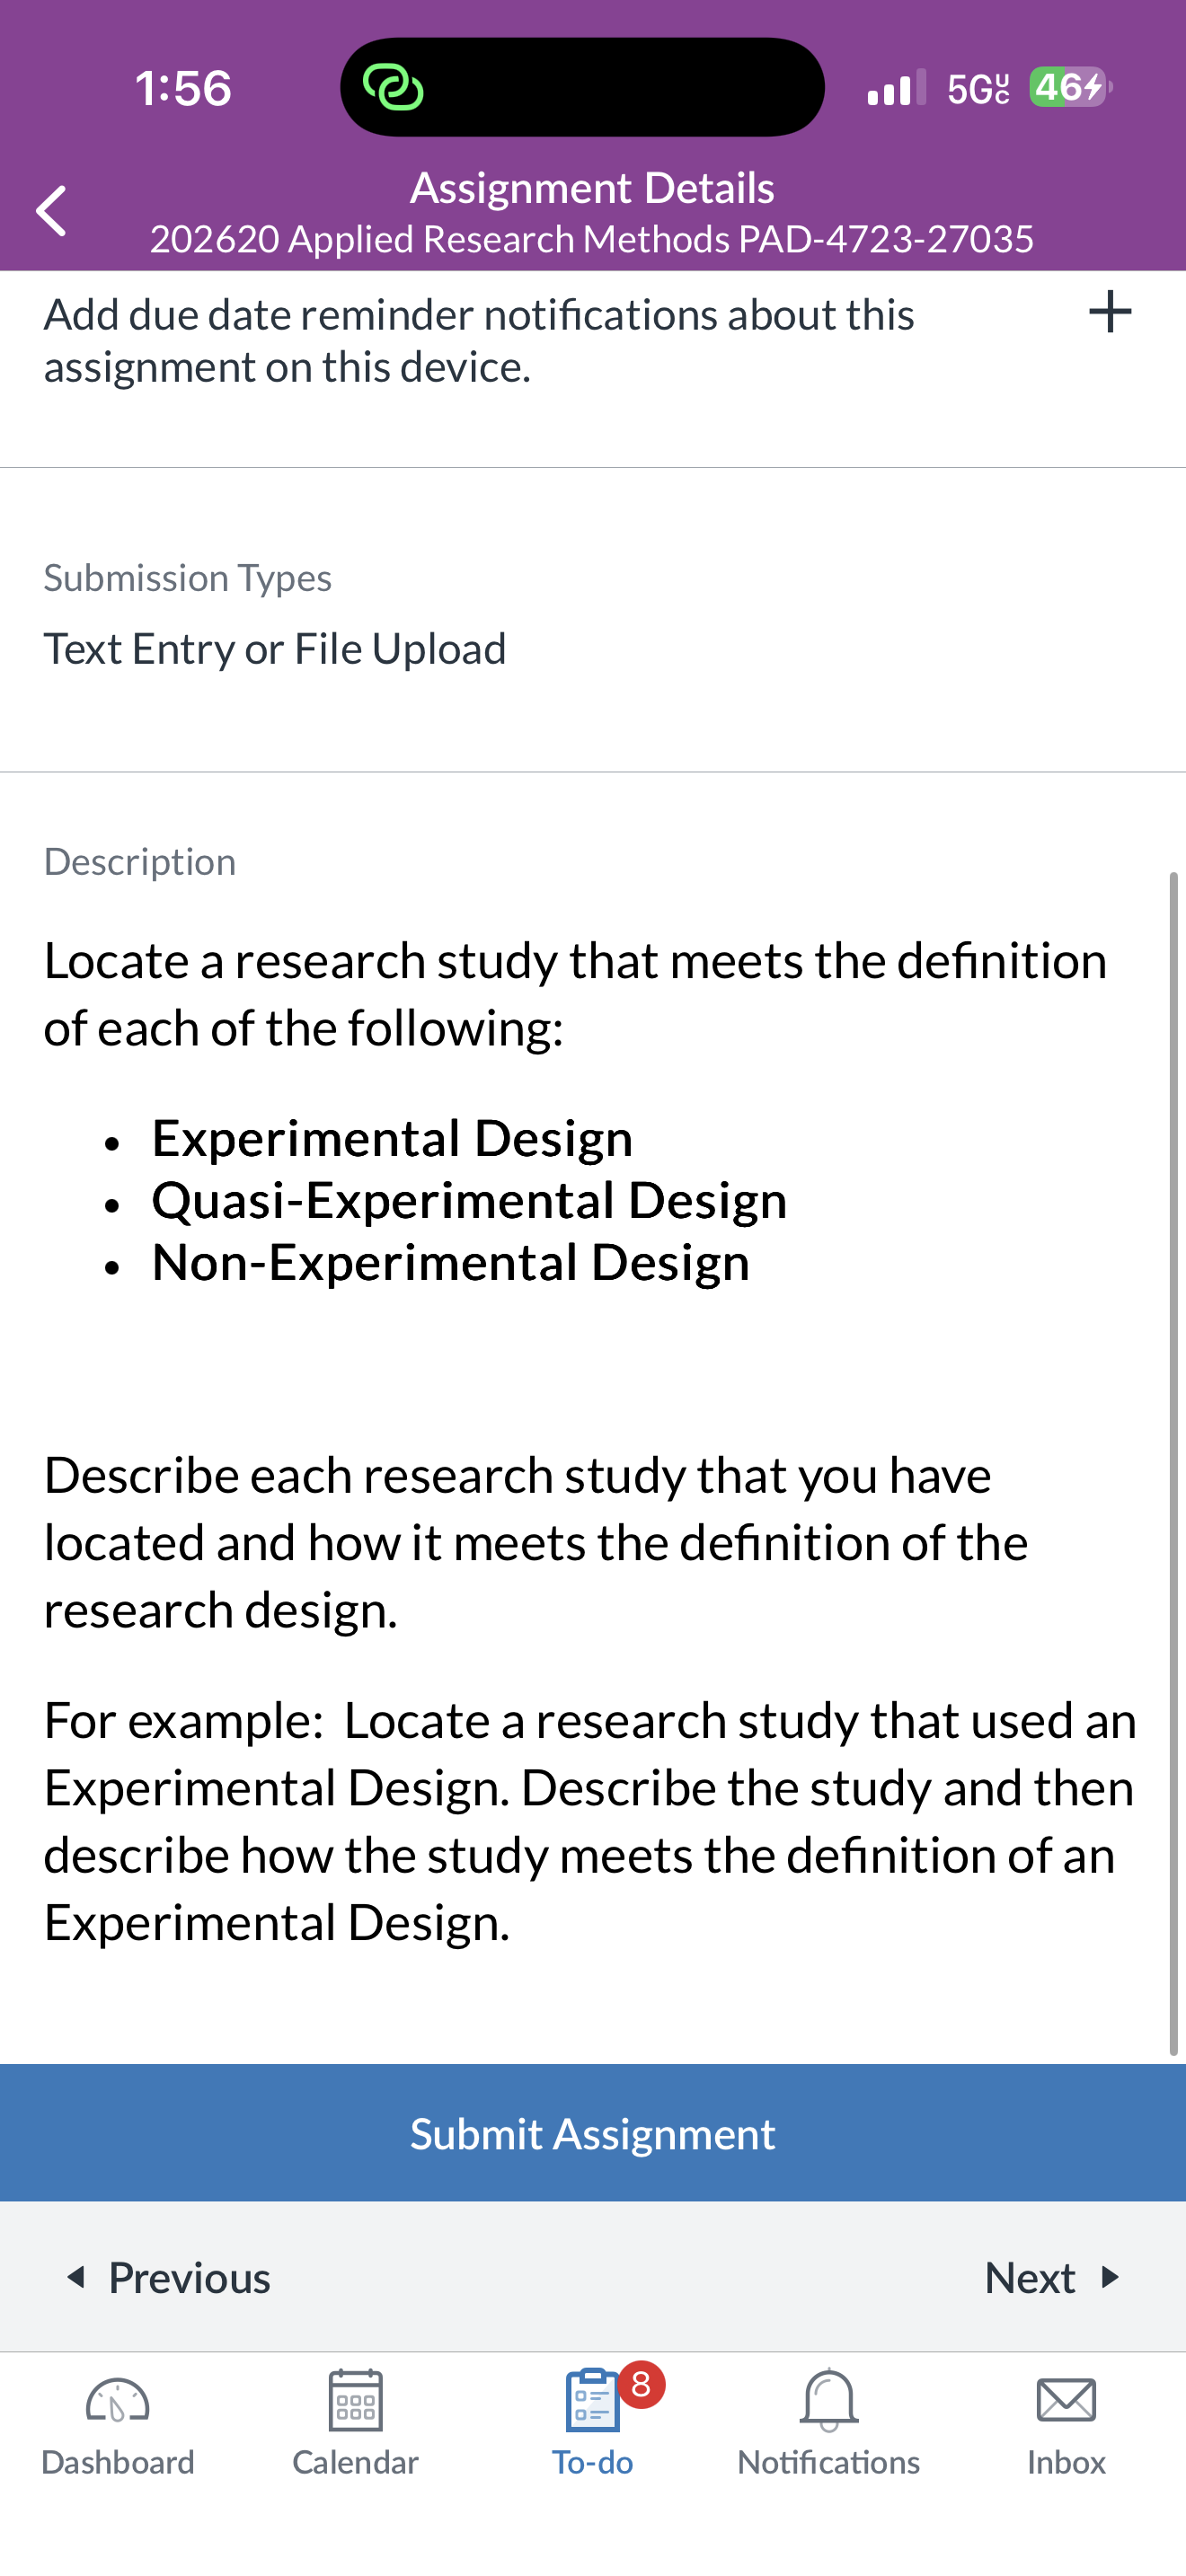Go to the Next assignment

(1052, 2277)
